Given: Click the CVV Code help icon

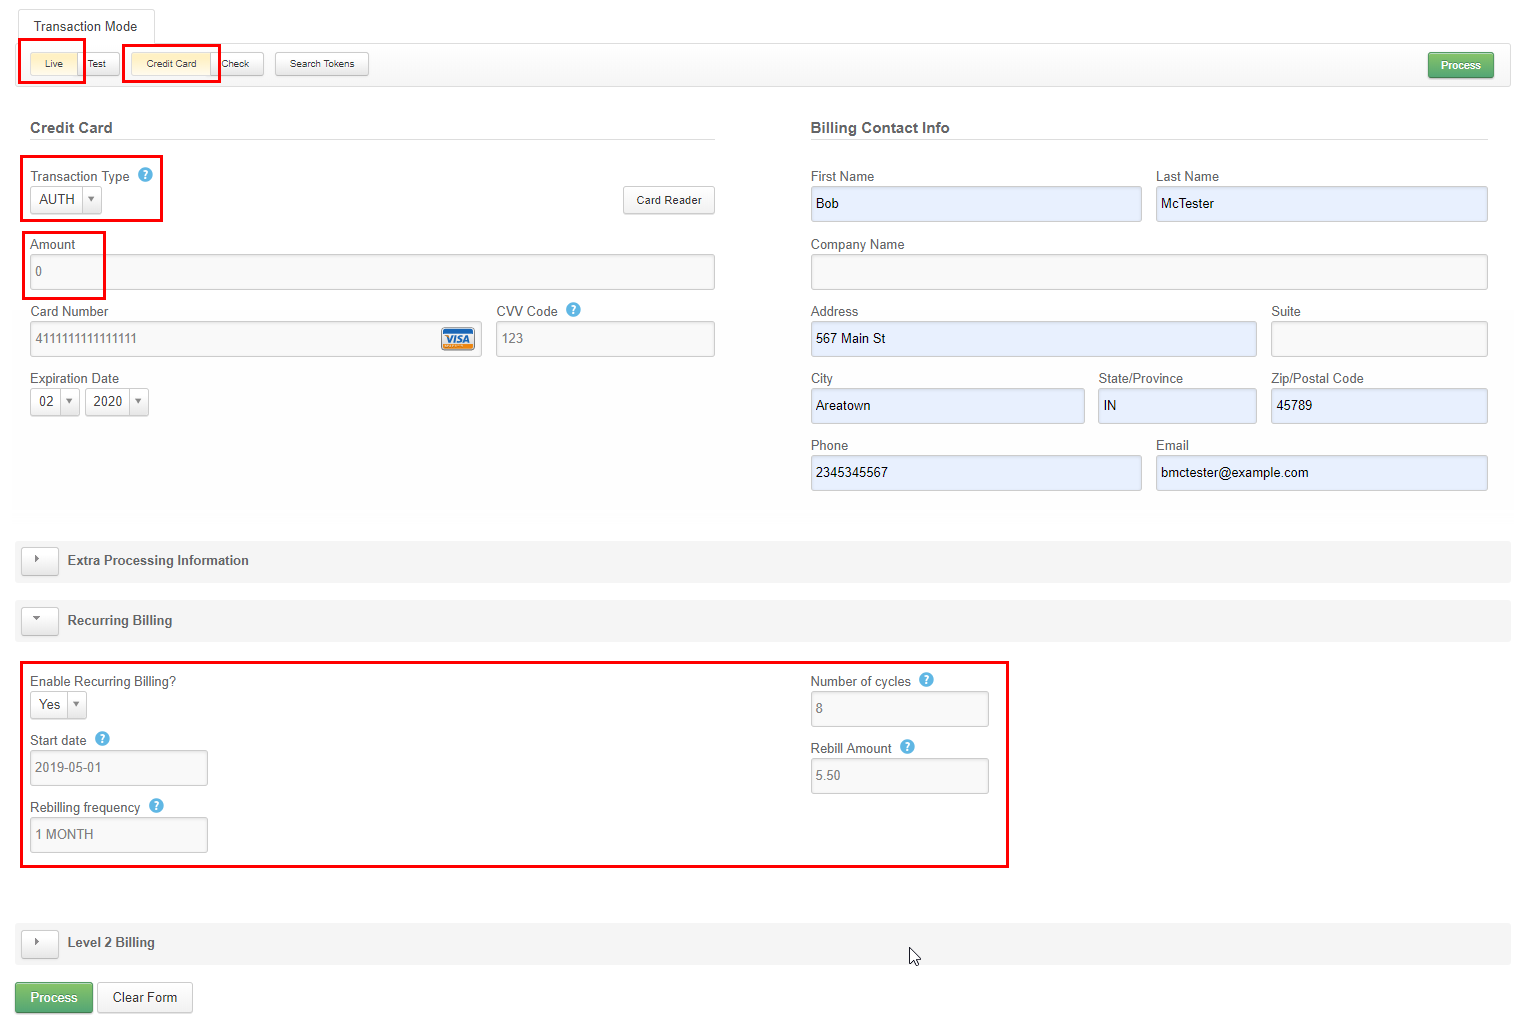Looking at the screenshot, I should coord(573,310).
